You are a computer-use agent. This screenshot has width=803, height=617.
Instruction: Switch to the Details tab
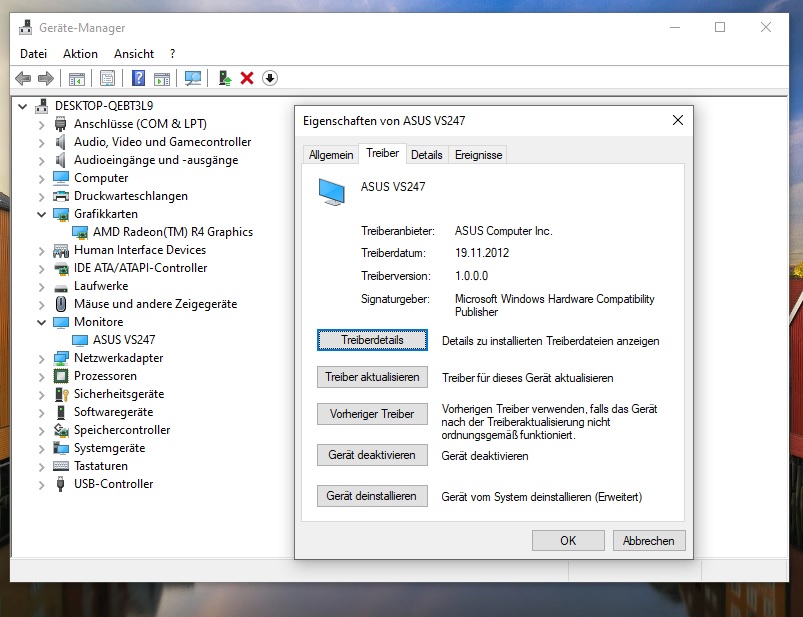click(x=427, y=155)
